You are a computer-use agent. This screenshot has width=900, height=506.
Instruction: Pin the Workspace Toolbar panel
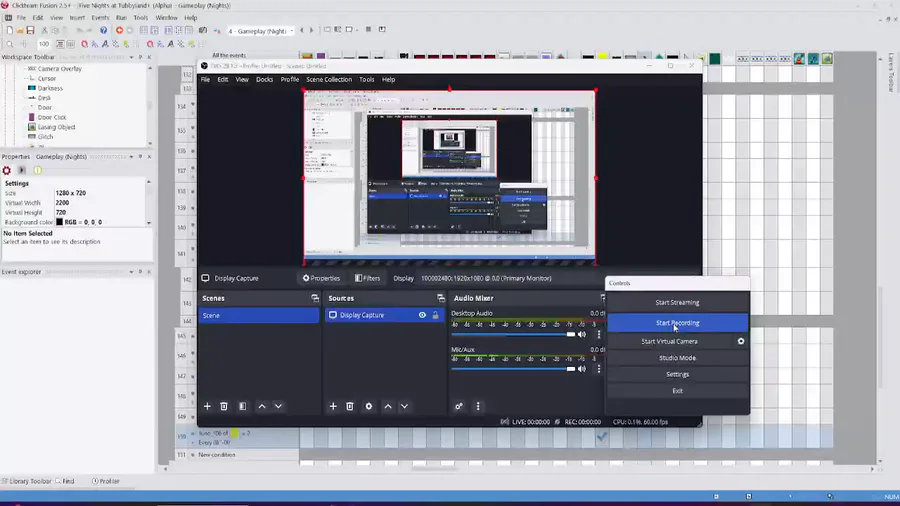[141, 57]
